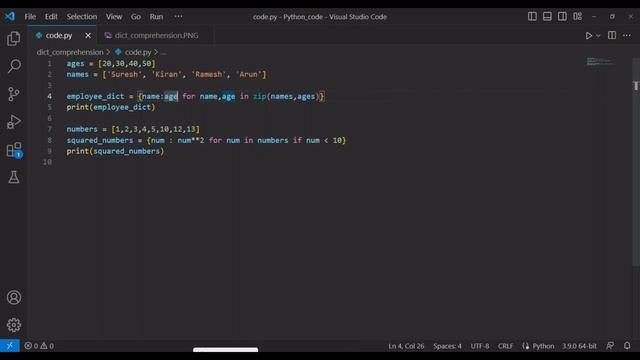Open the Search view
640x360 pixels.
pos(13,66)
